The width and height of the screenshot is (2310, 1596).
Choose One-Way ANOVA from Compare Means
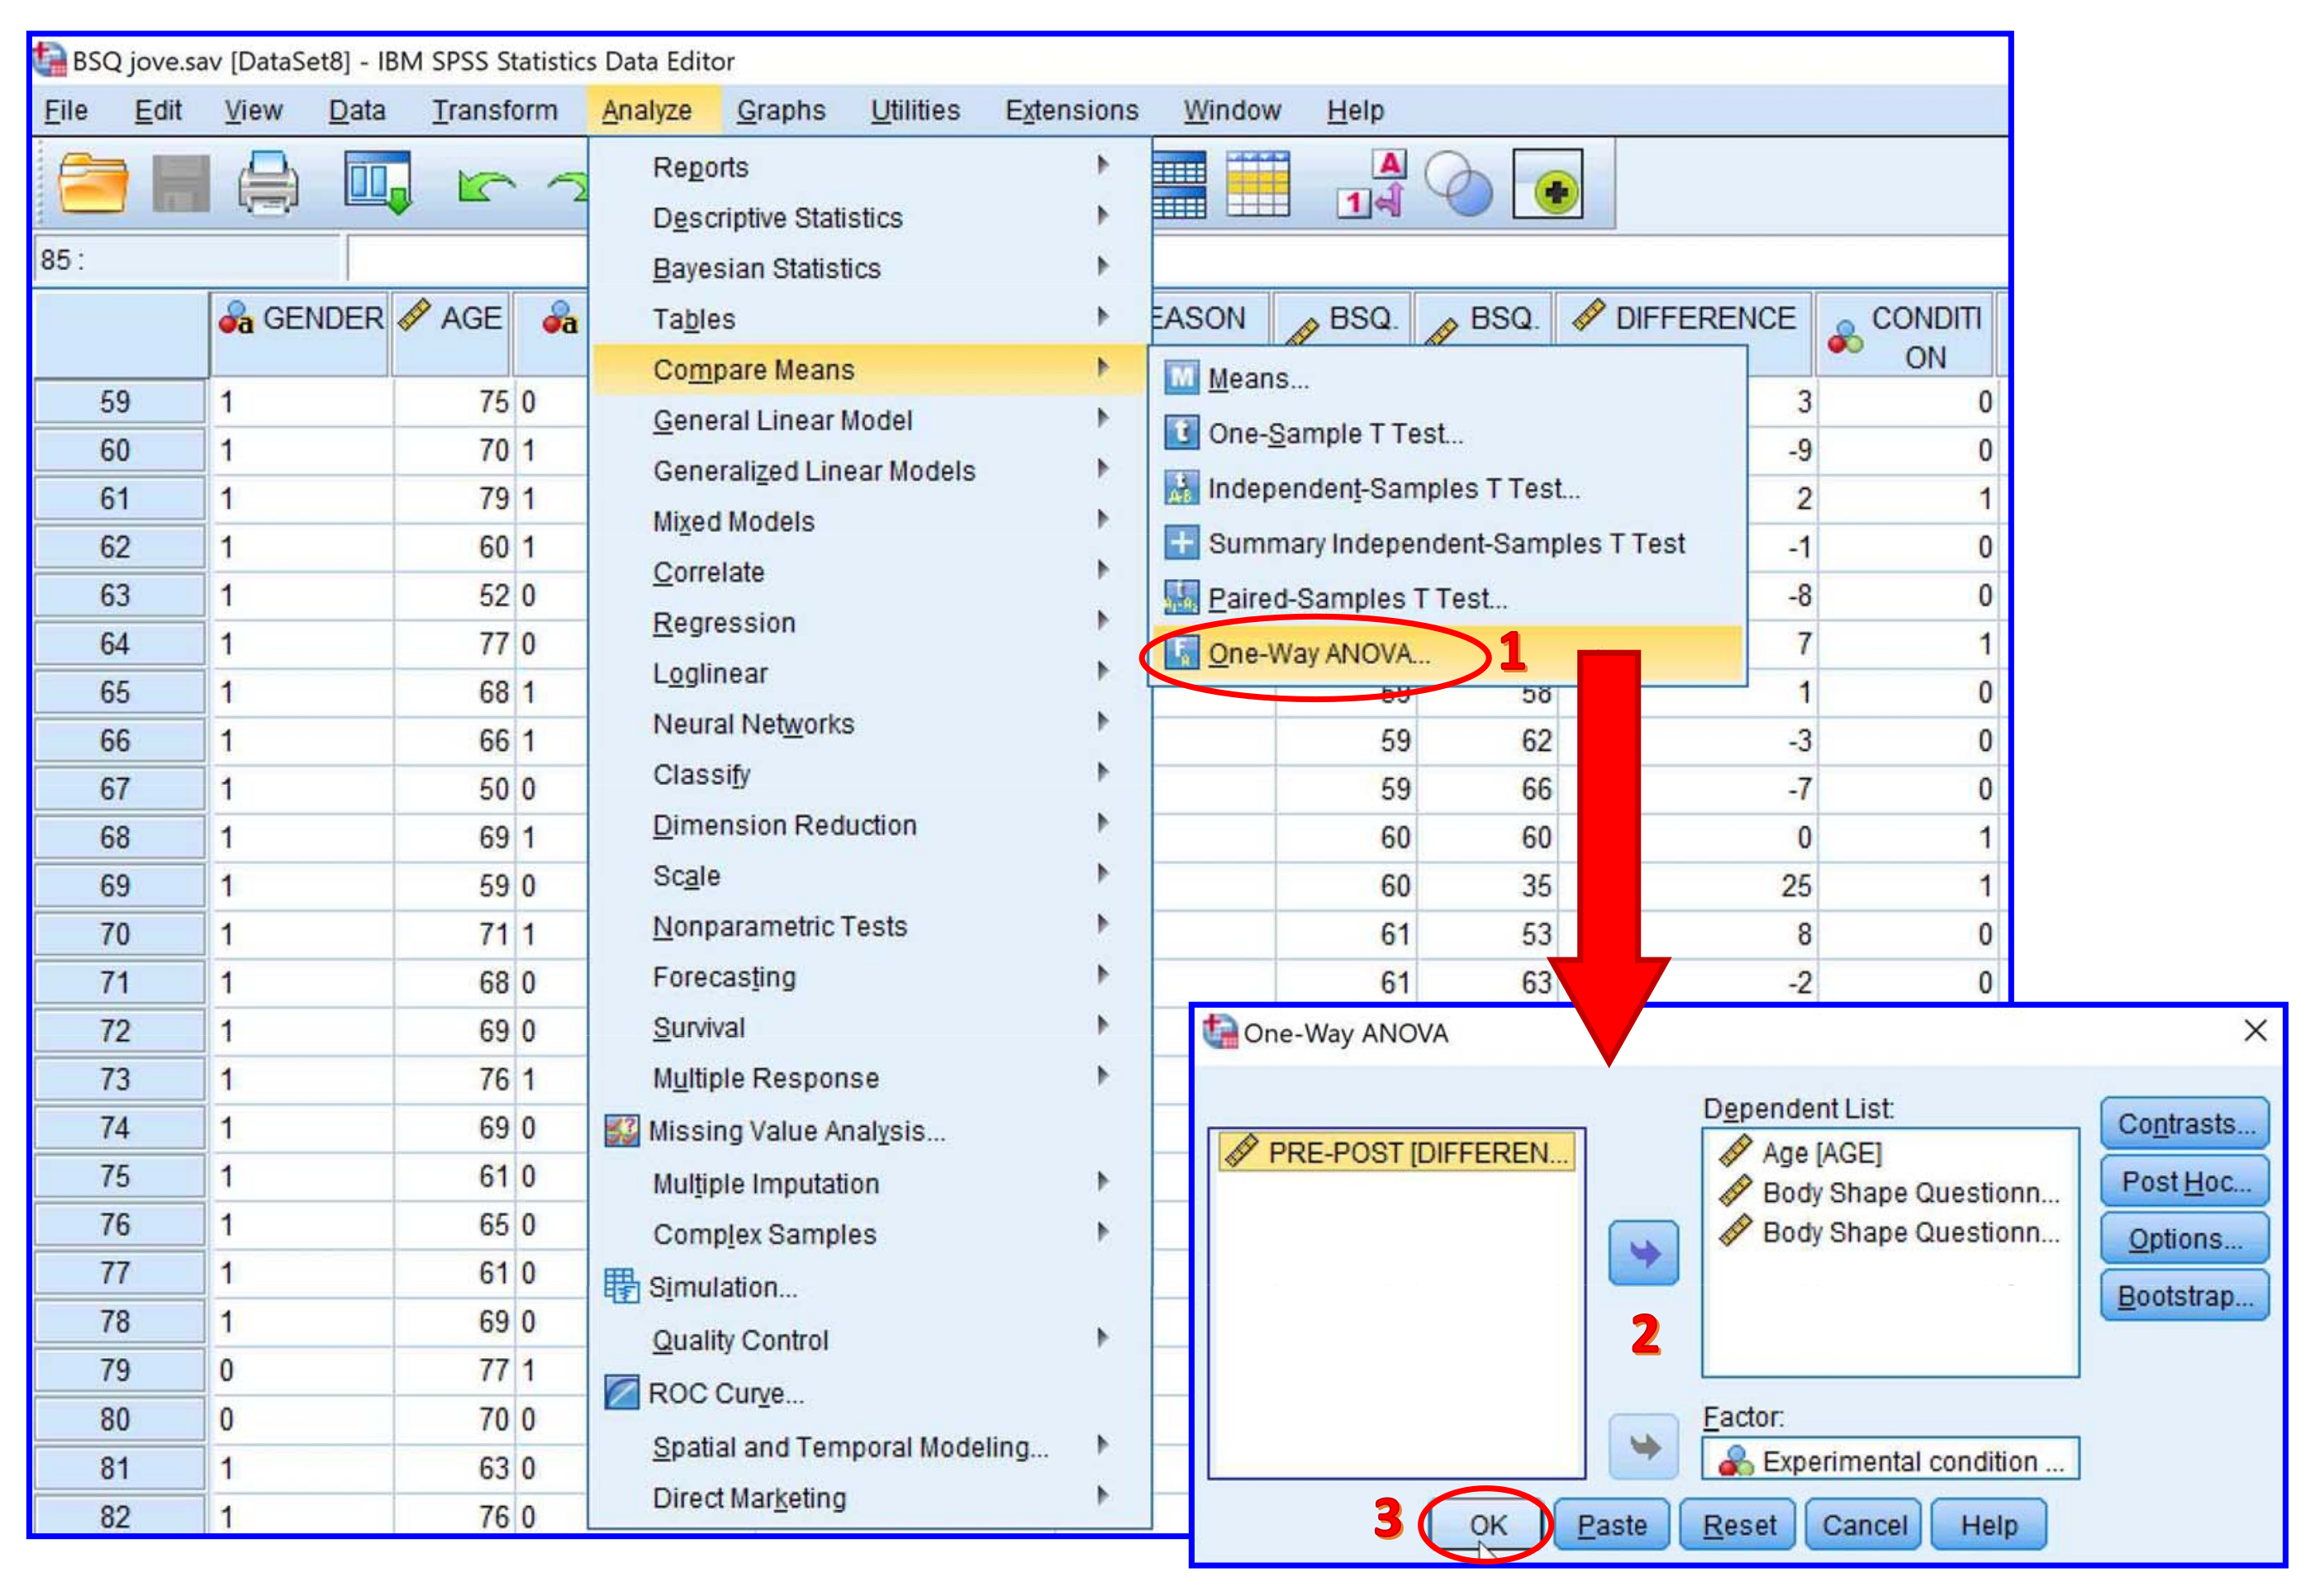coord(1318,654)
